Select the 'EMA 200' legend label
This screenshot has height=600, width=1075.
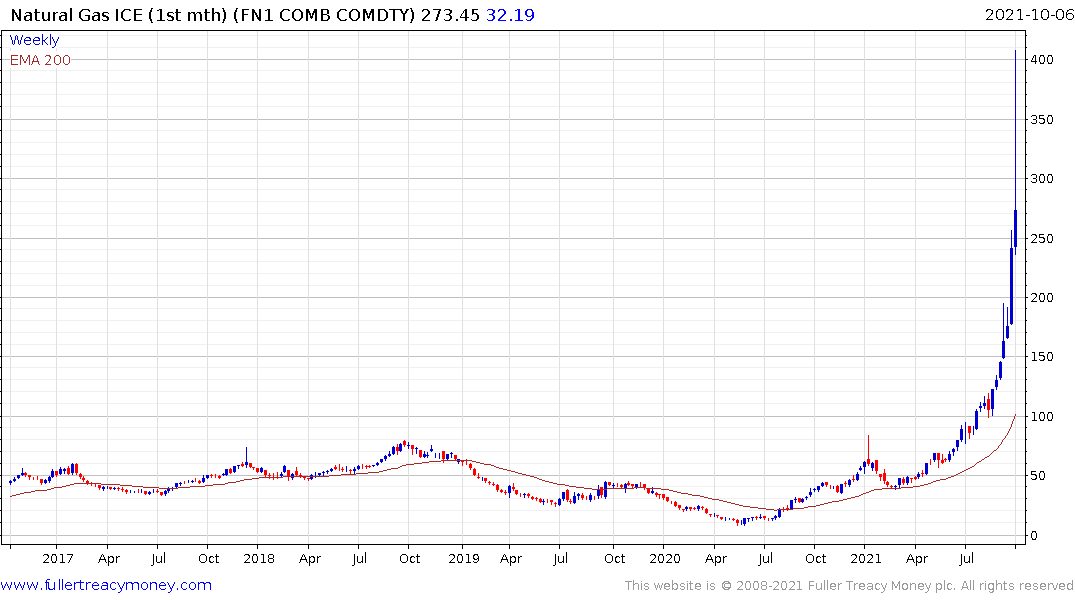click(x=40, y=60)
